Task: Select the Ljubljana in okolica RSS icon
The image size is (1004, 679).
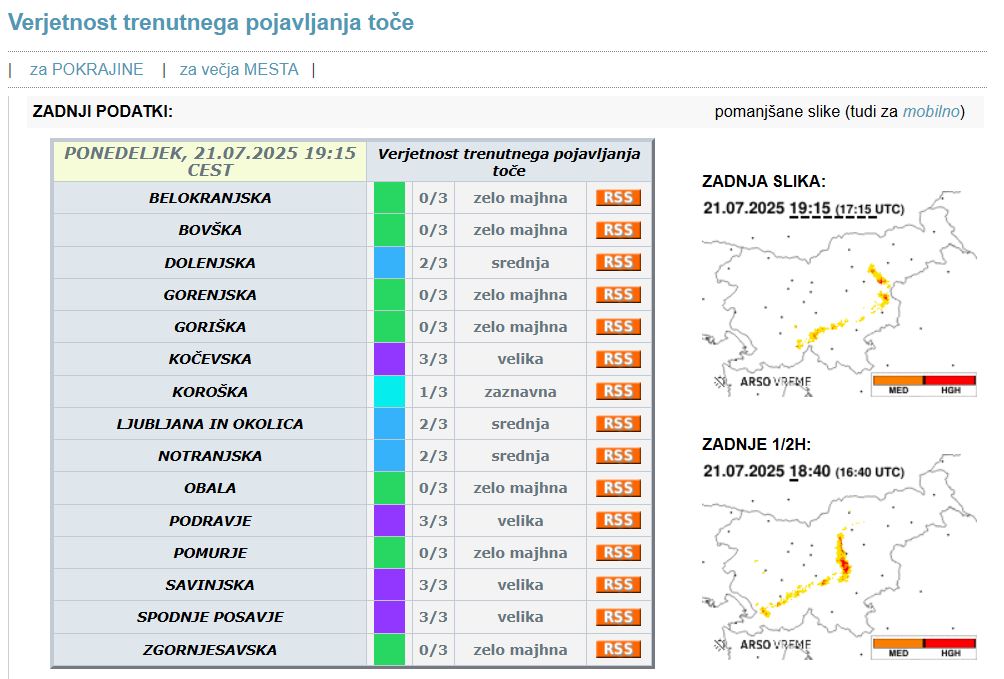Action: click(x=618, y=423)
